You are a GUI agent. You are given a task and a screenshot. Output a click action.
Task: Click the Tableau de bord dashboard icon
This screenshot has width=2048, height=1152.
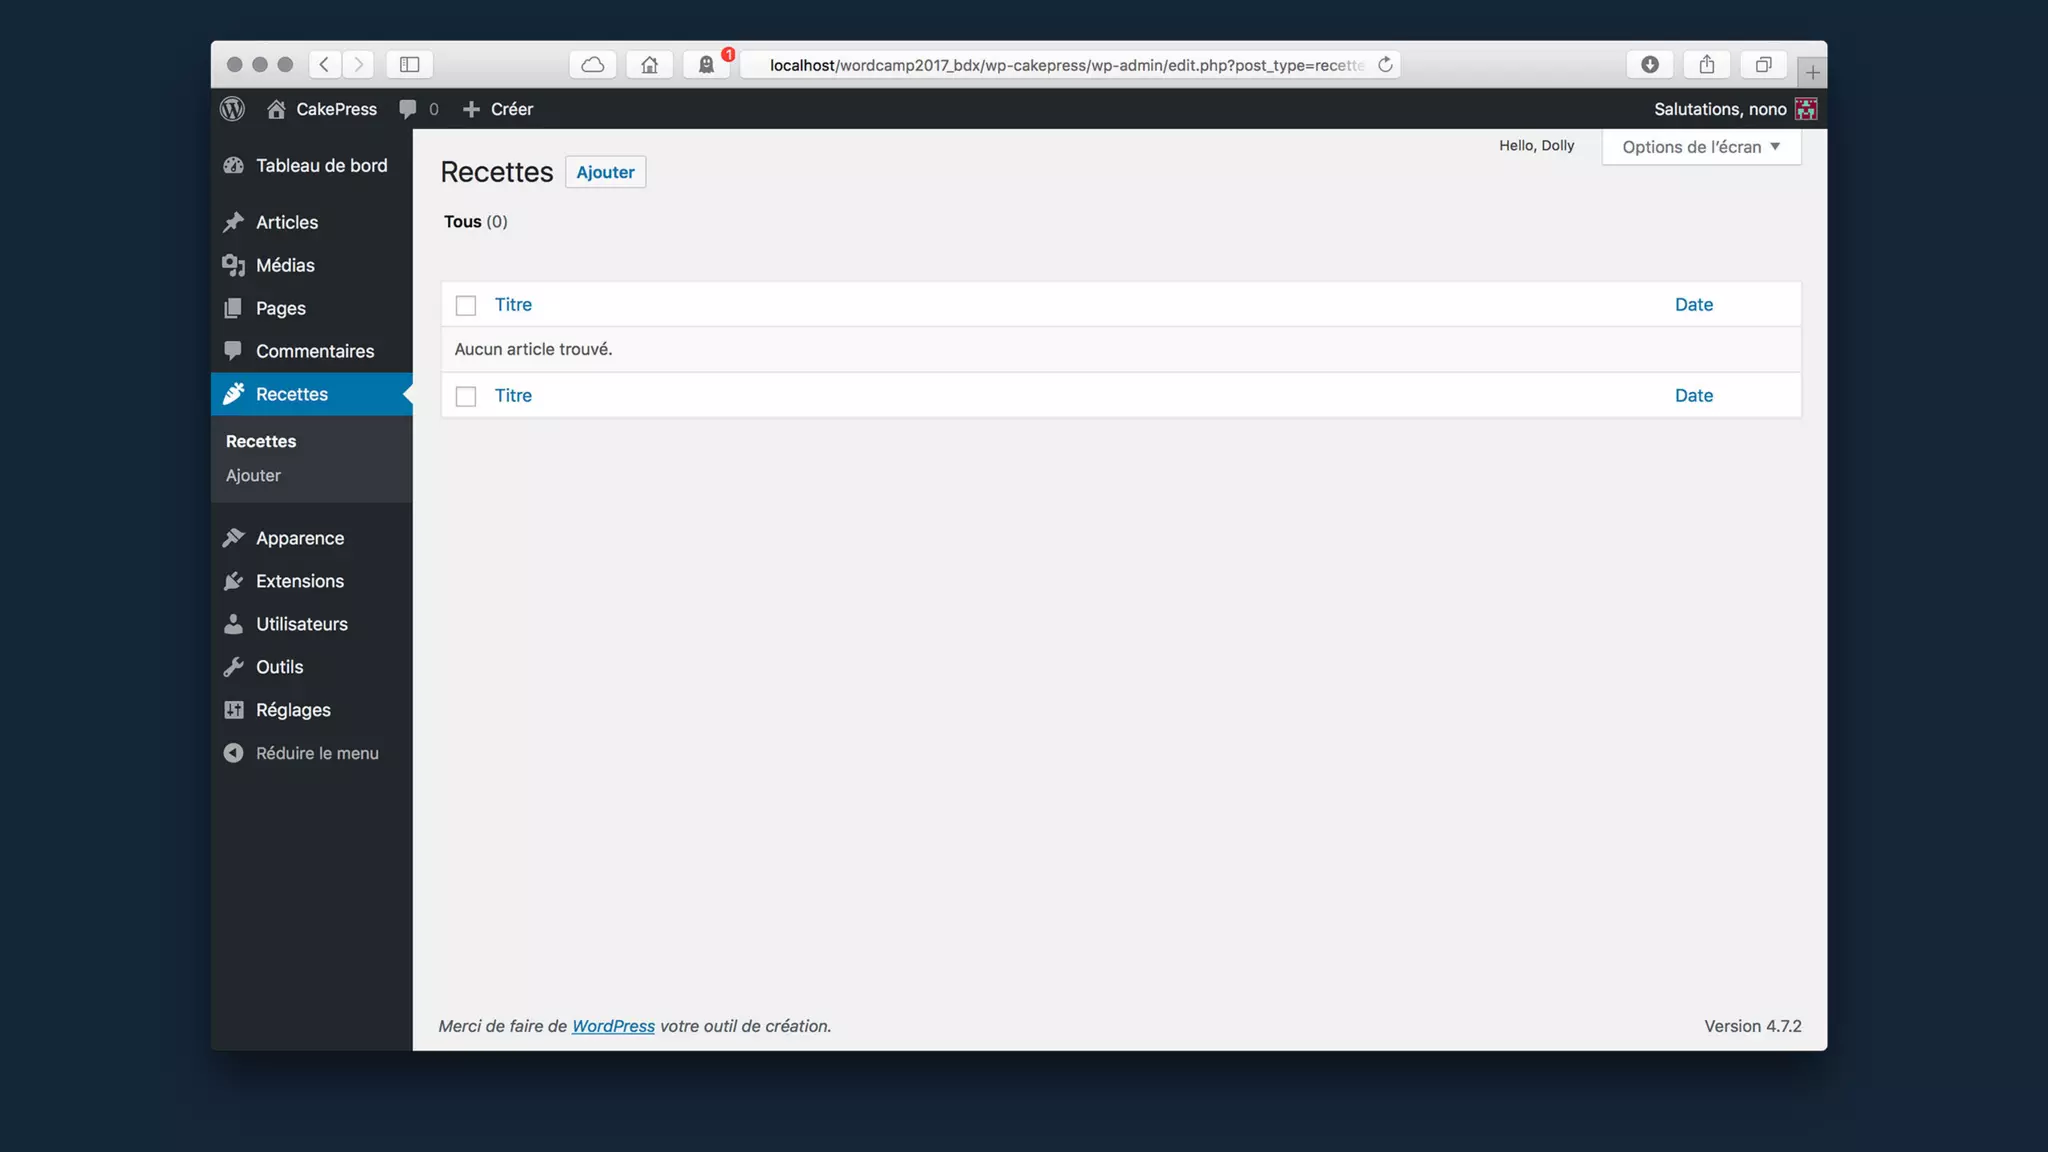pyautogui.click(x=234, y=166)
